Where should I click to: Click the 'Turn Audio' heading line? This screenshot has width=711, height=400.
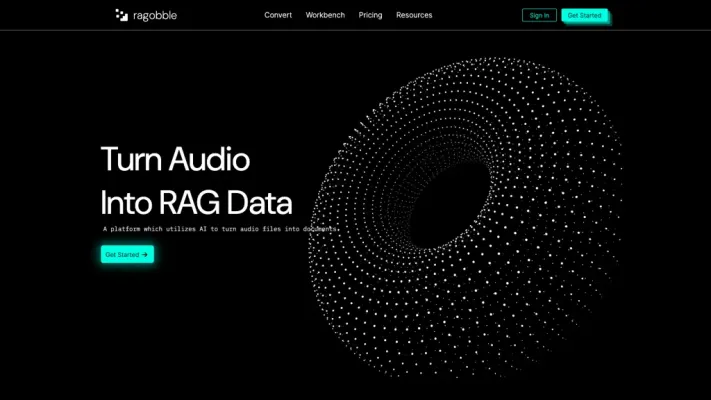175,159
